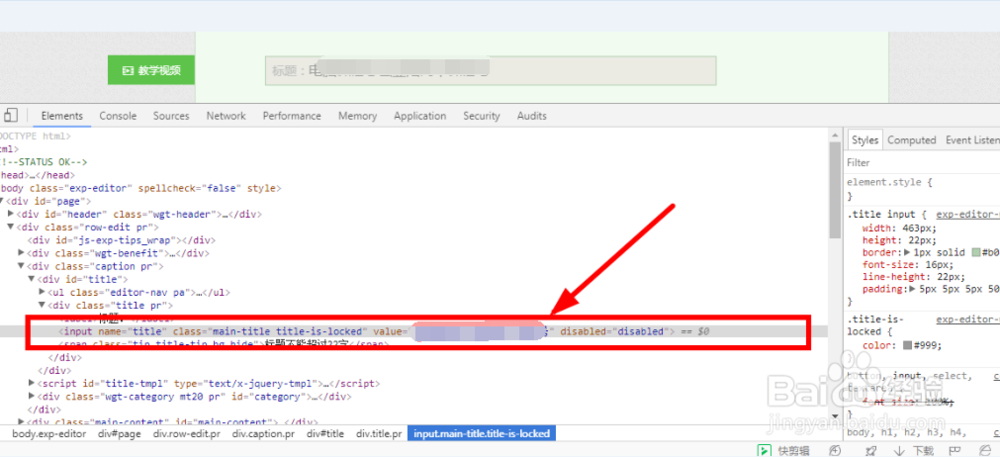Viewport: 1000px width, 457px height.
Task: Click div.caption.pr in the breadcrumb
Action: click(263, 433)
